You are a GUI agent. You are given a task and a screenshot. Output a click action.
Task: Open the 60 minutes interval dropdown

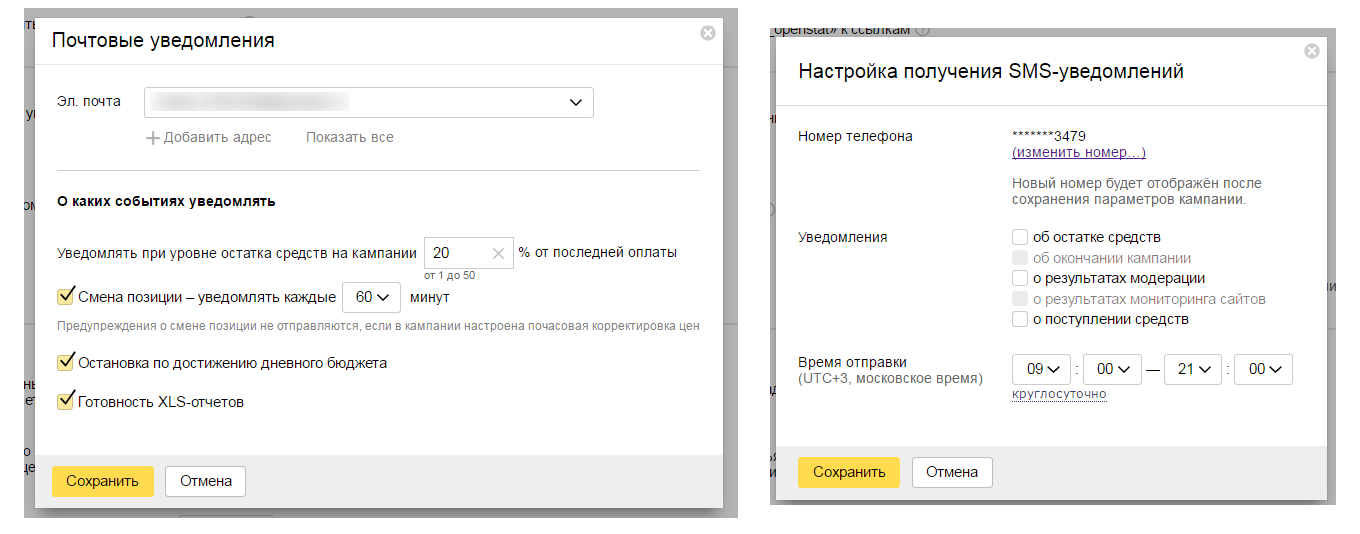[x=371, y=298]
